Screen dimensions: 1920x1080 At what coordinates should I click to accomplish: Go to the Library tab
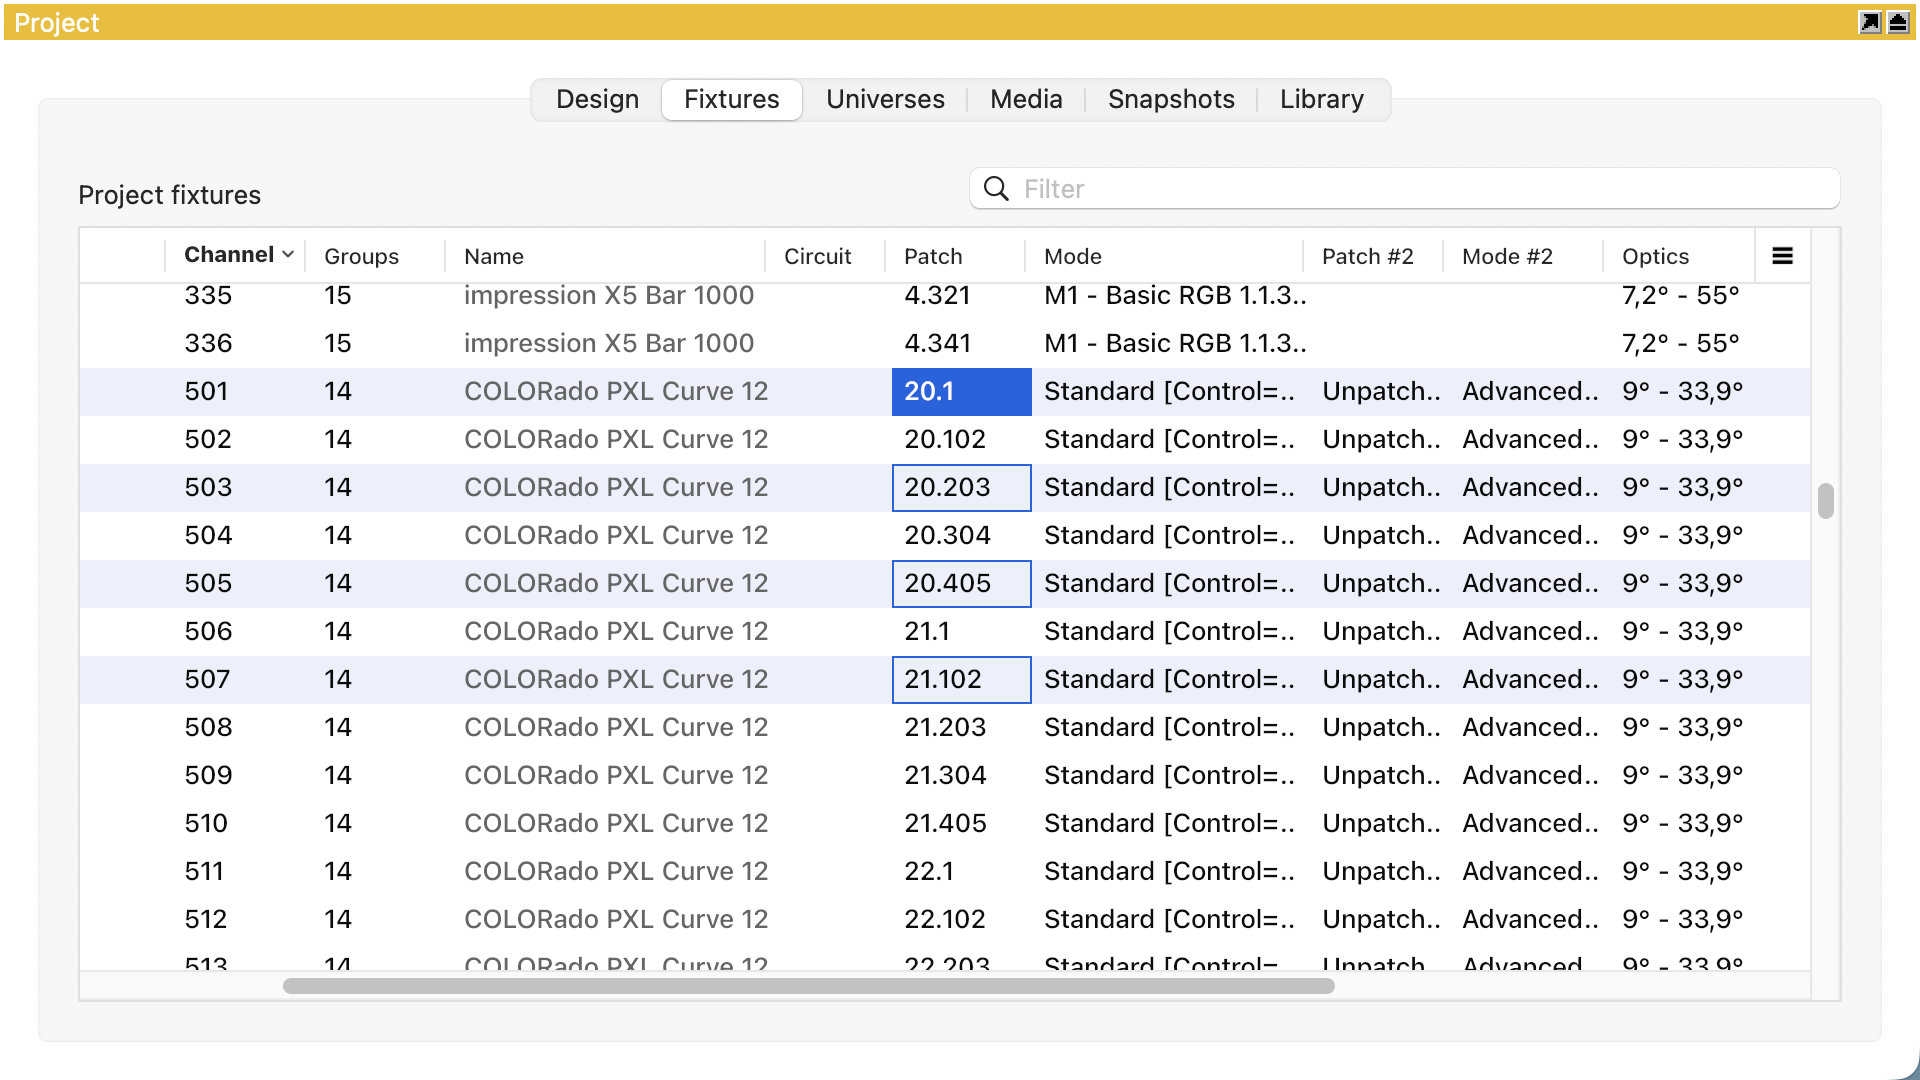tap(1321, 99)
